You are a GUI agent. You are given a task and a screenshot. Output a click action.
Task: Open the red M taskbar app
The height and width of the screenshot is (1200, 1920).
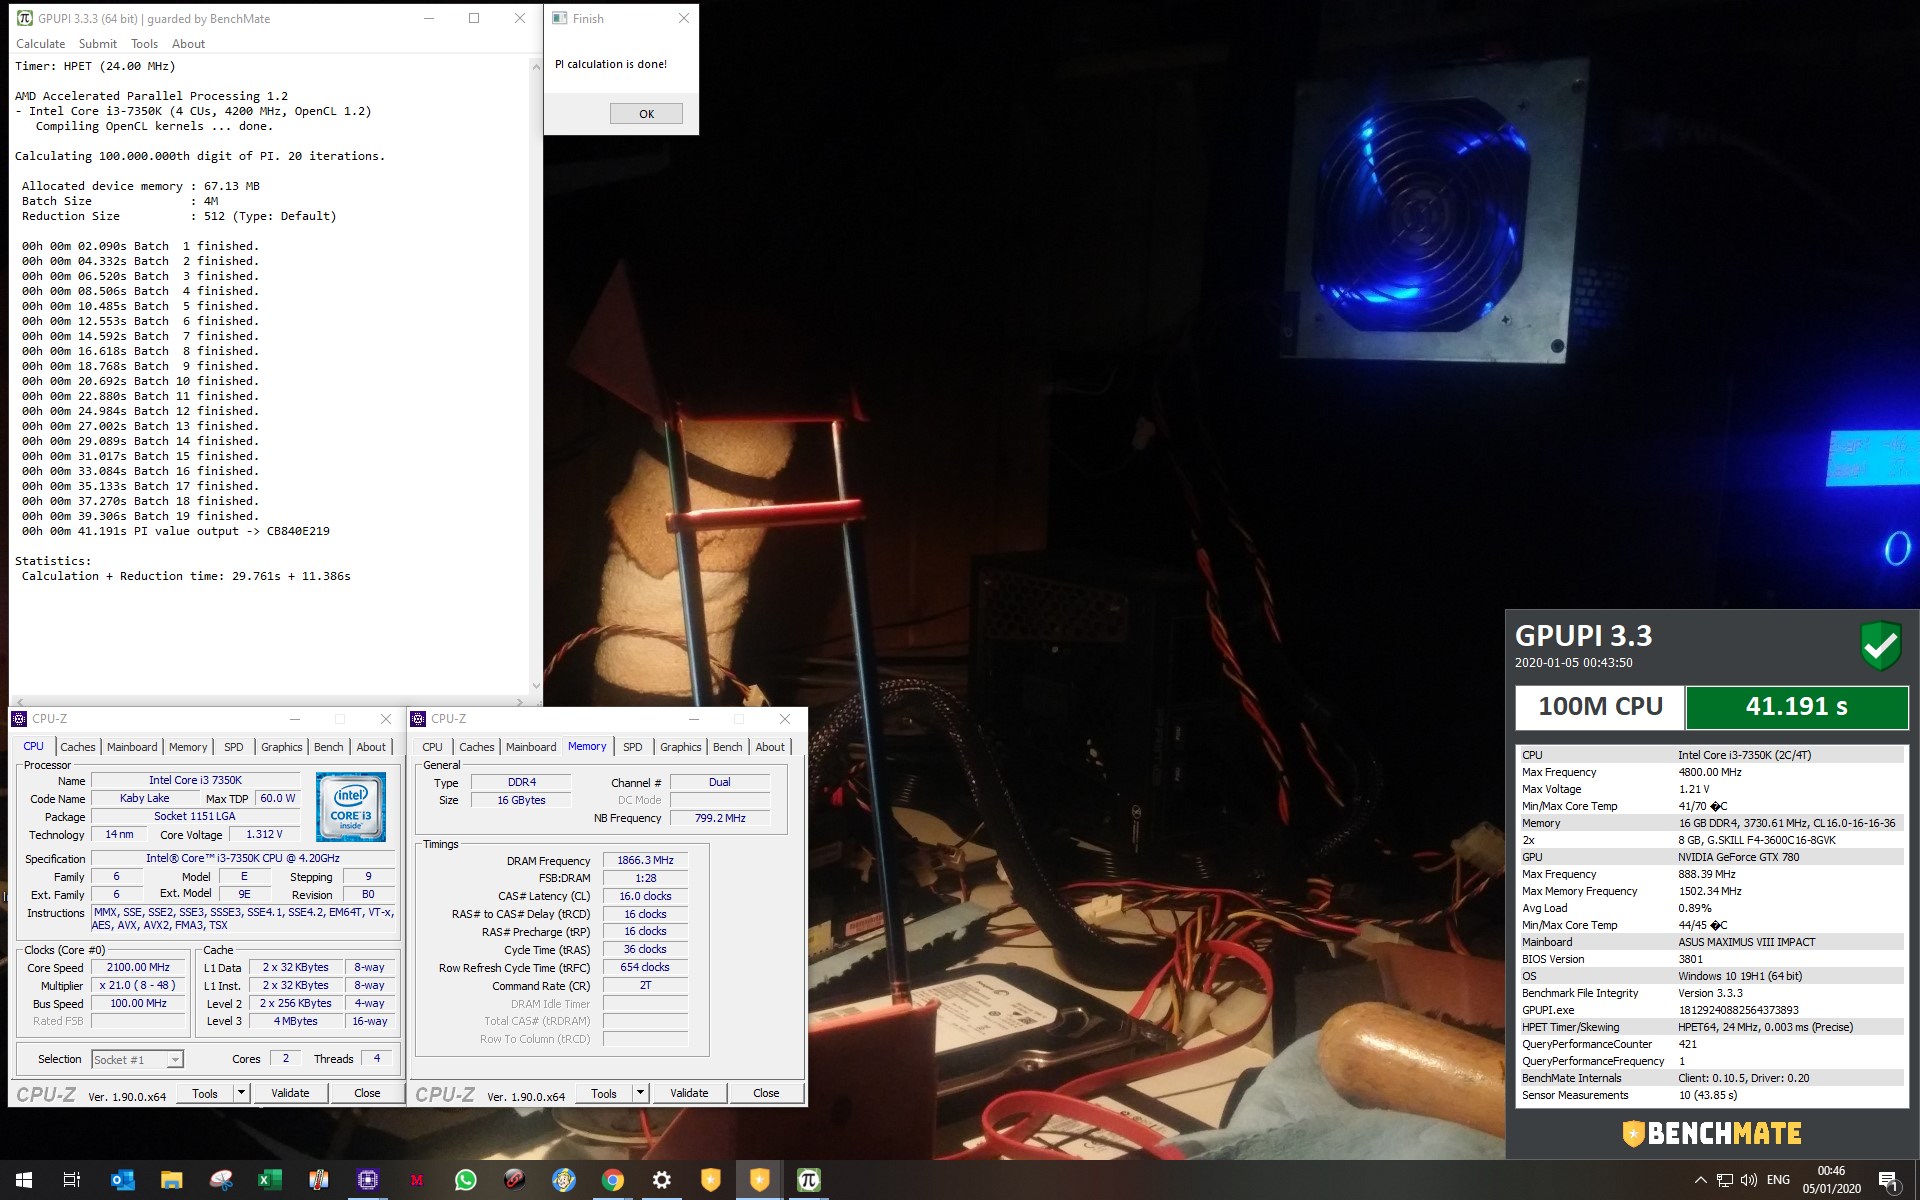417,1180
